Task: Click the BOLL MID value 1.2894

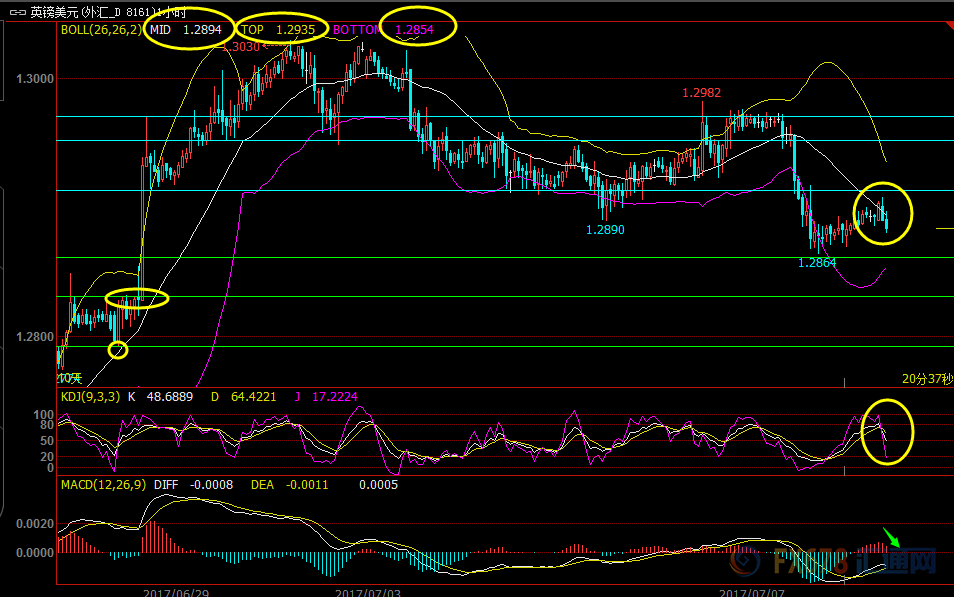Action: click(x=202, y=30)
